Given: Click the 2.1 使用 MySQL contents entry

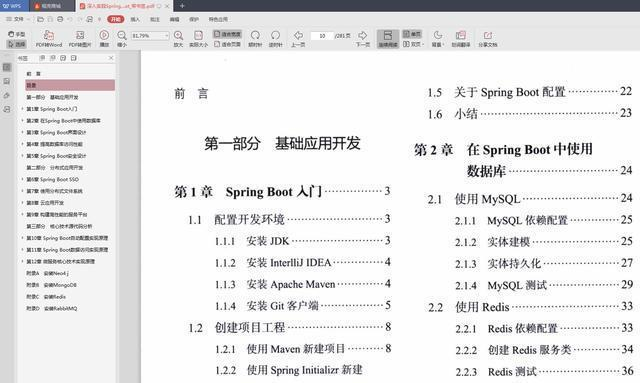Looking at the screenshot, I should coord(530,199).
